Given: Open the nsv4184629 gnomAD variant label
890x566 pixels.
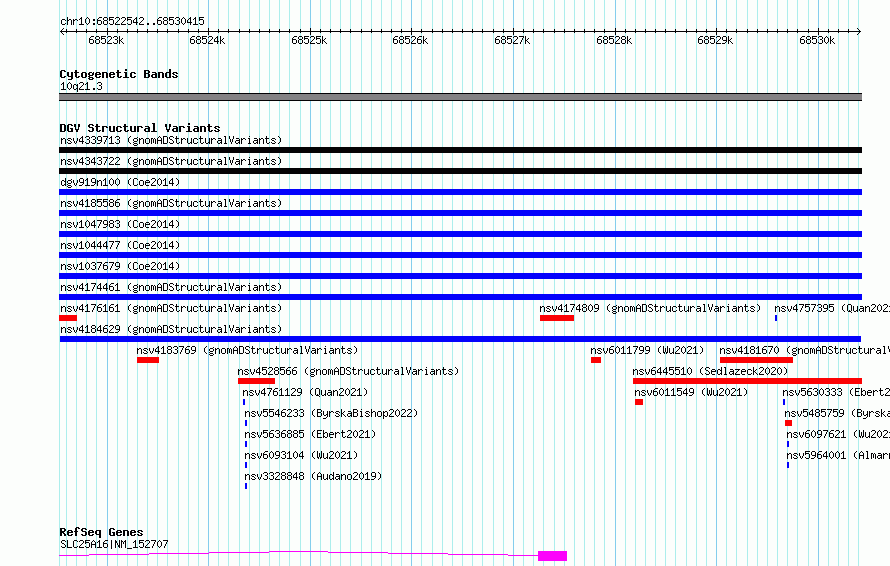Looking at the screenshot, I should 171,329.
